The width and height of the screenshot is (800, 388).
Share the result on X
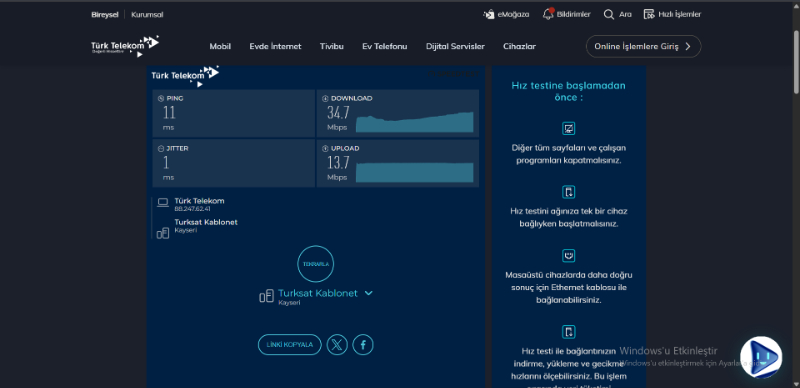pyautogui.click(x=337, y=345)
